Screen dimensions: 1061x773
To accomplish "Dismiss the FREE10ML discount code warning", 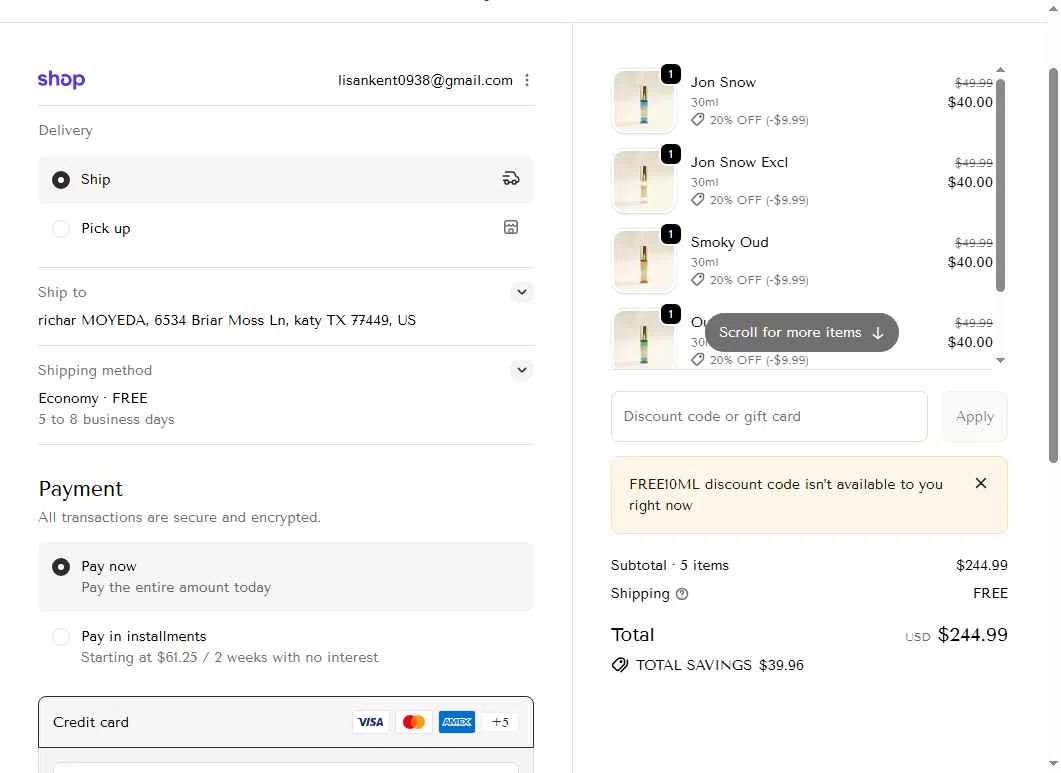I will (x=980, y=483).
